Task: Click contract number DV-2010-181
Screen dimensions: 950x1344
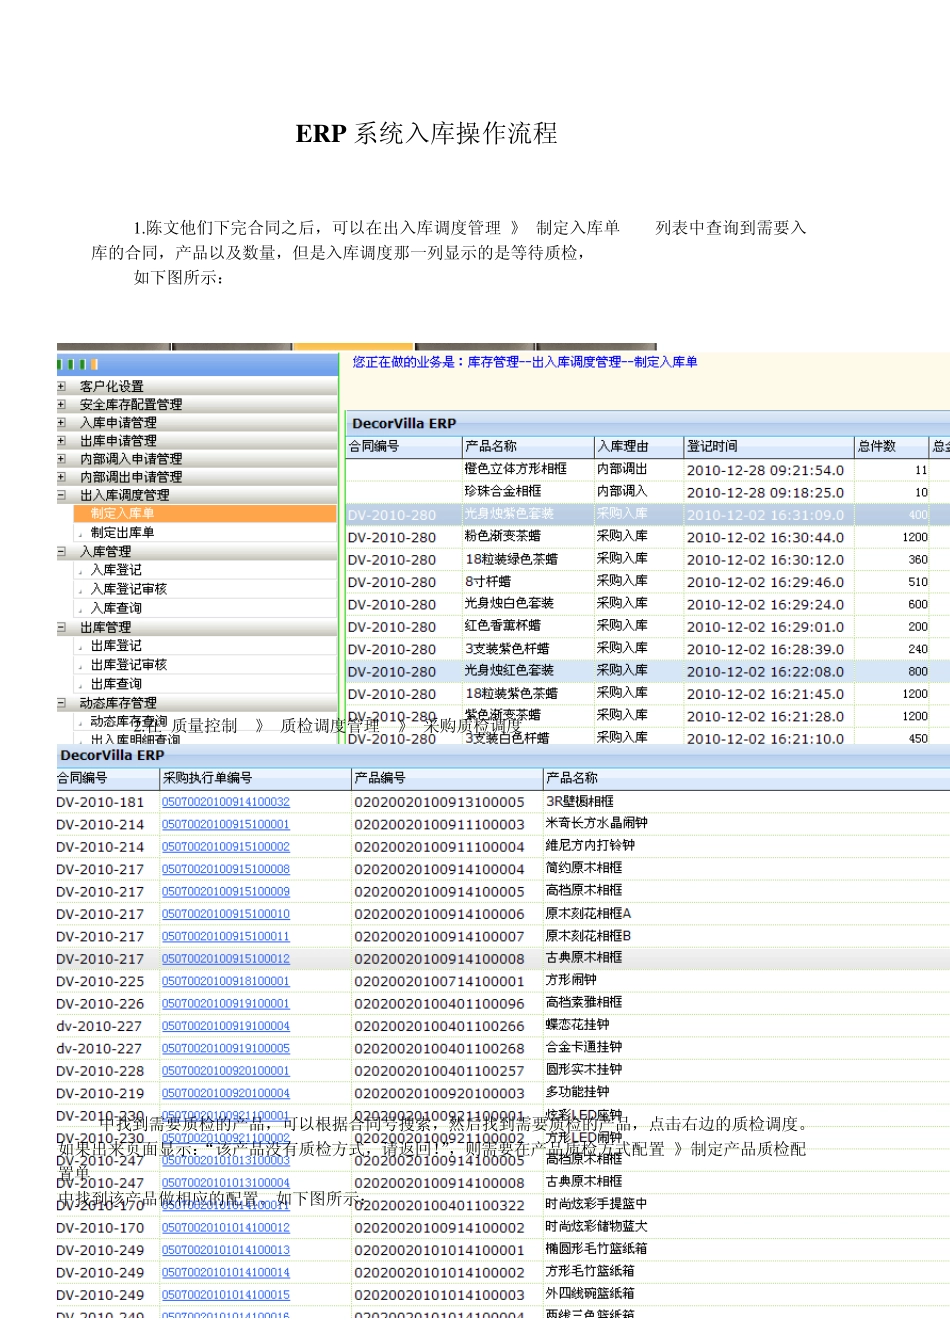Action: [x=100, y=802]
